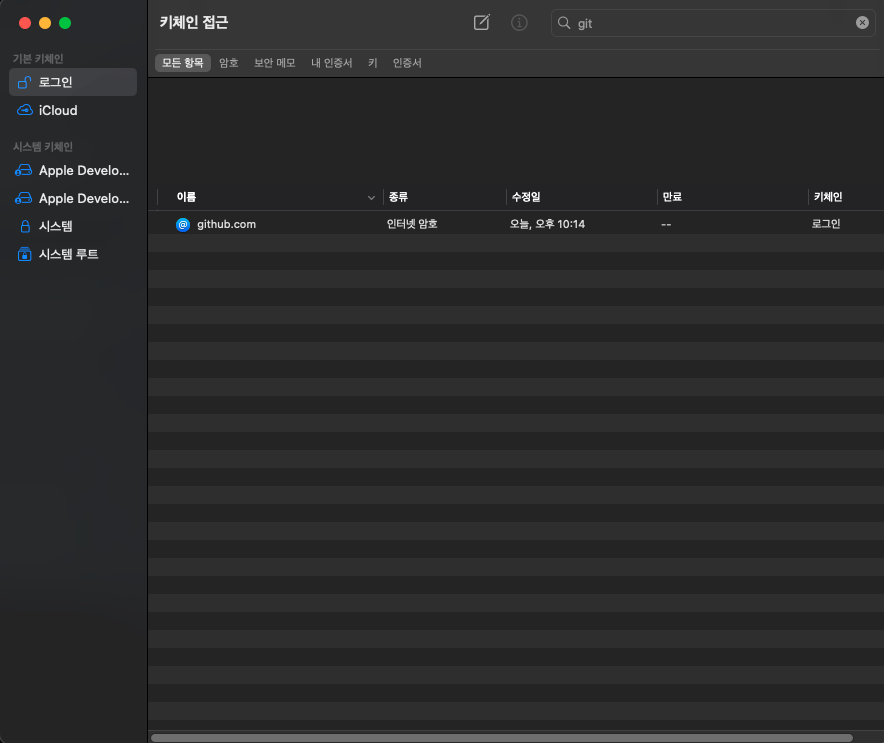
Task: Sort by the 만료 column header
Action: pyautogui.click(x=733, y=197)
